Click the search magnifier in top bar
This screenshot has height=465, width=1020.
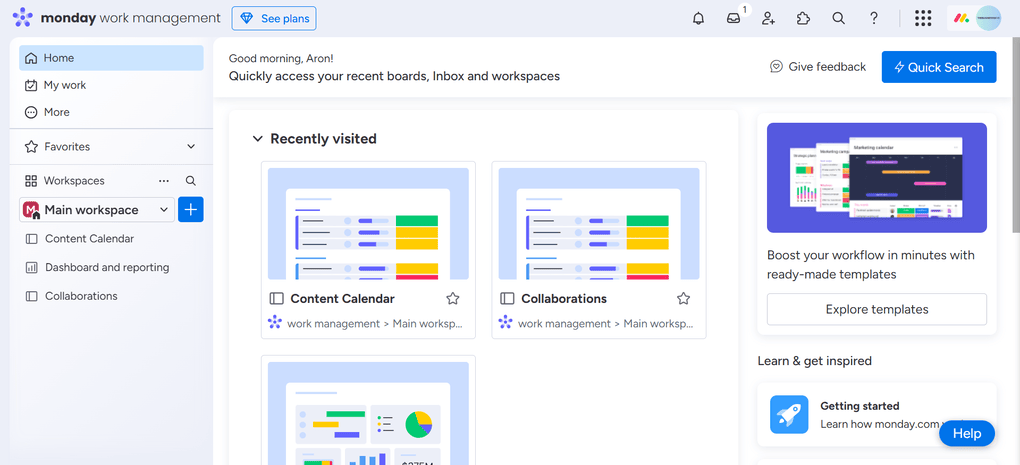[838, 18]
